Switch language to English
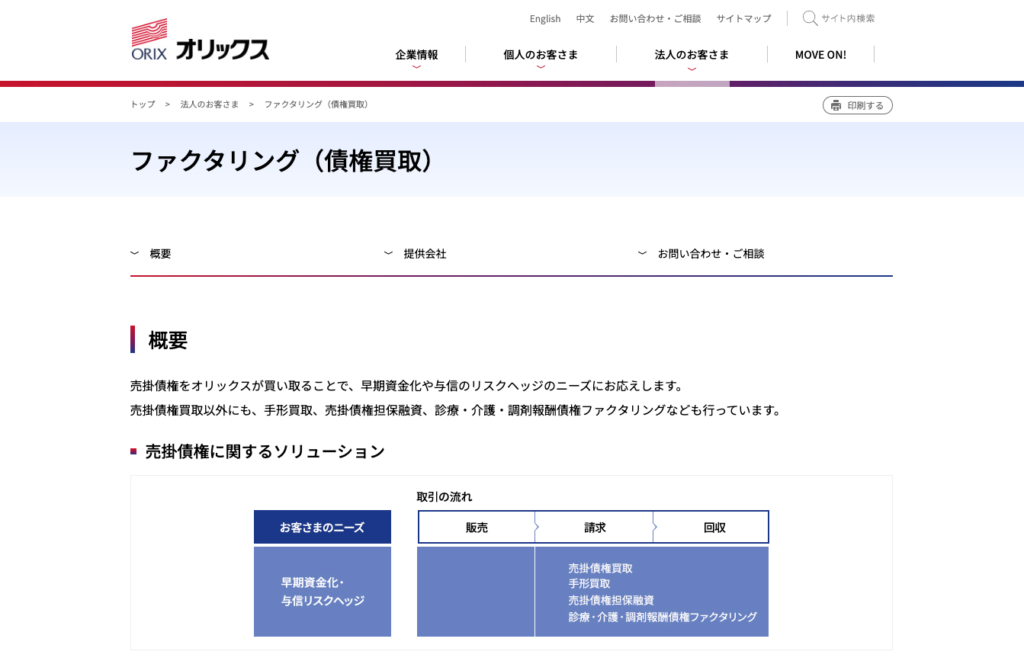 click(x=545, y=19)
